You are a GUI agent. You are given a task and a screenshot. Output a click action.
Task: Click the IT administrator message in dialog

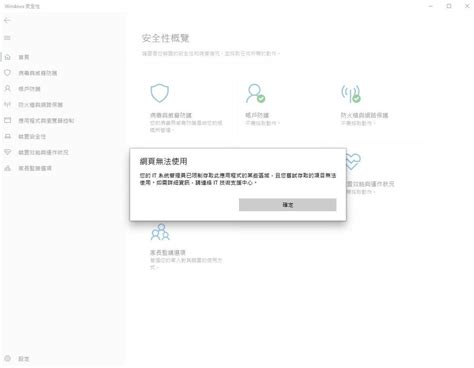[x=238, y=179]
